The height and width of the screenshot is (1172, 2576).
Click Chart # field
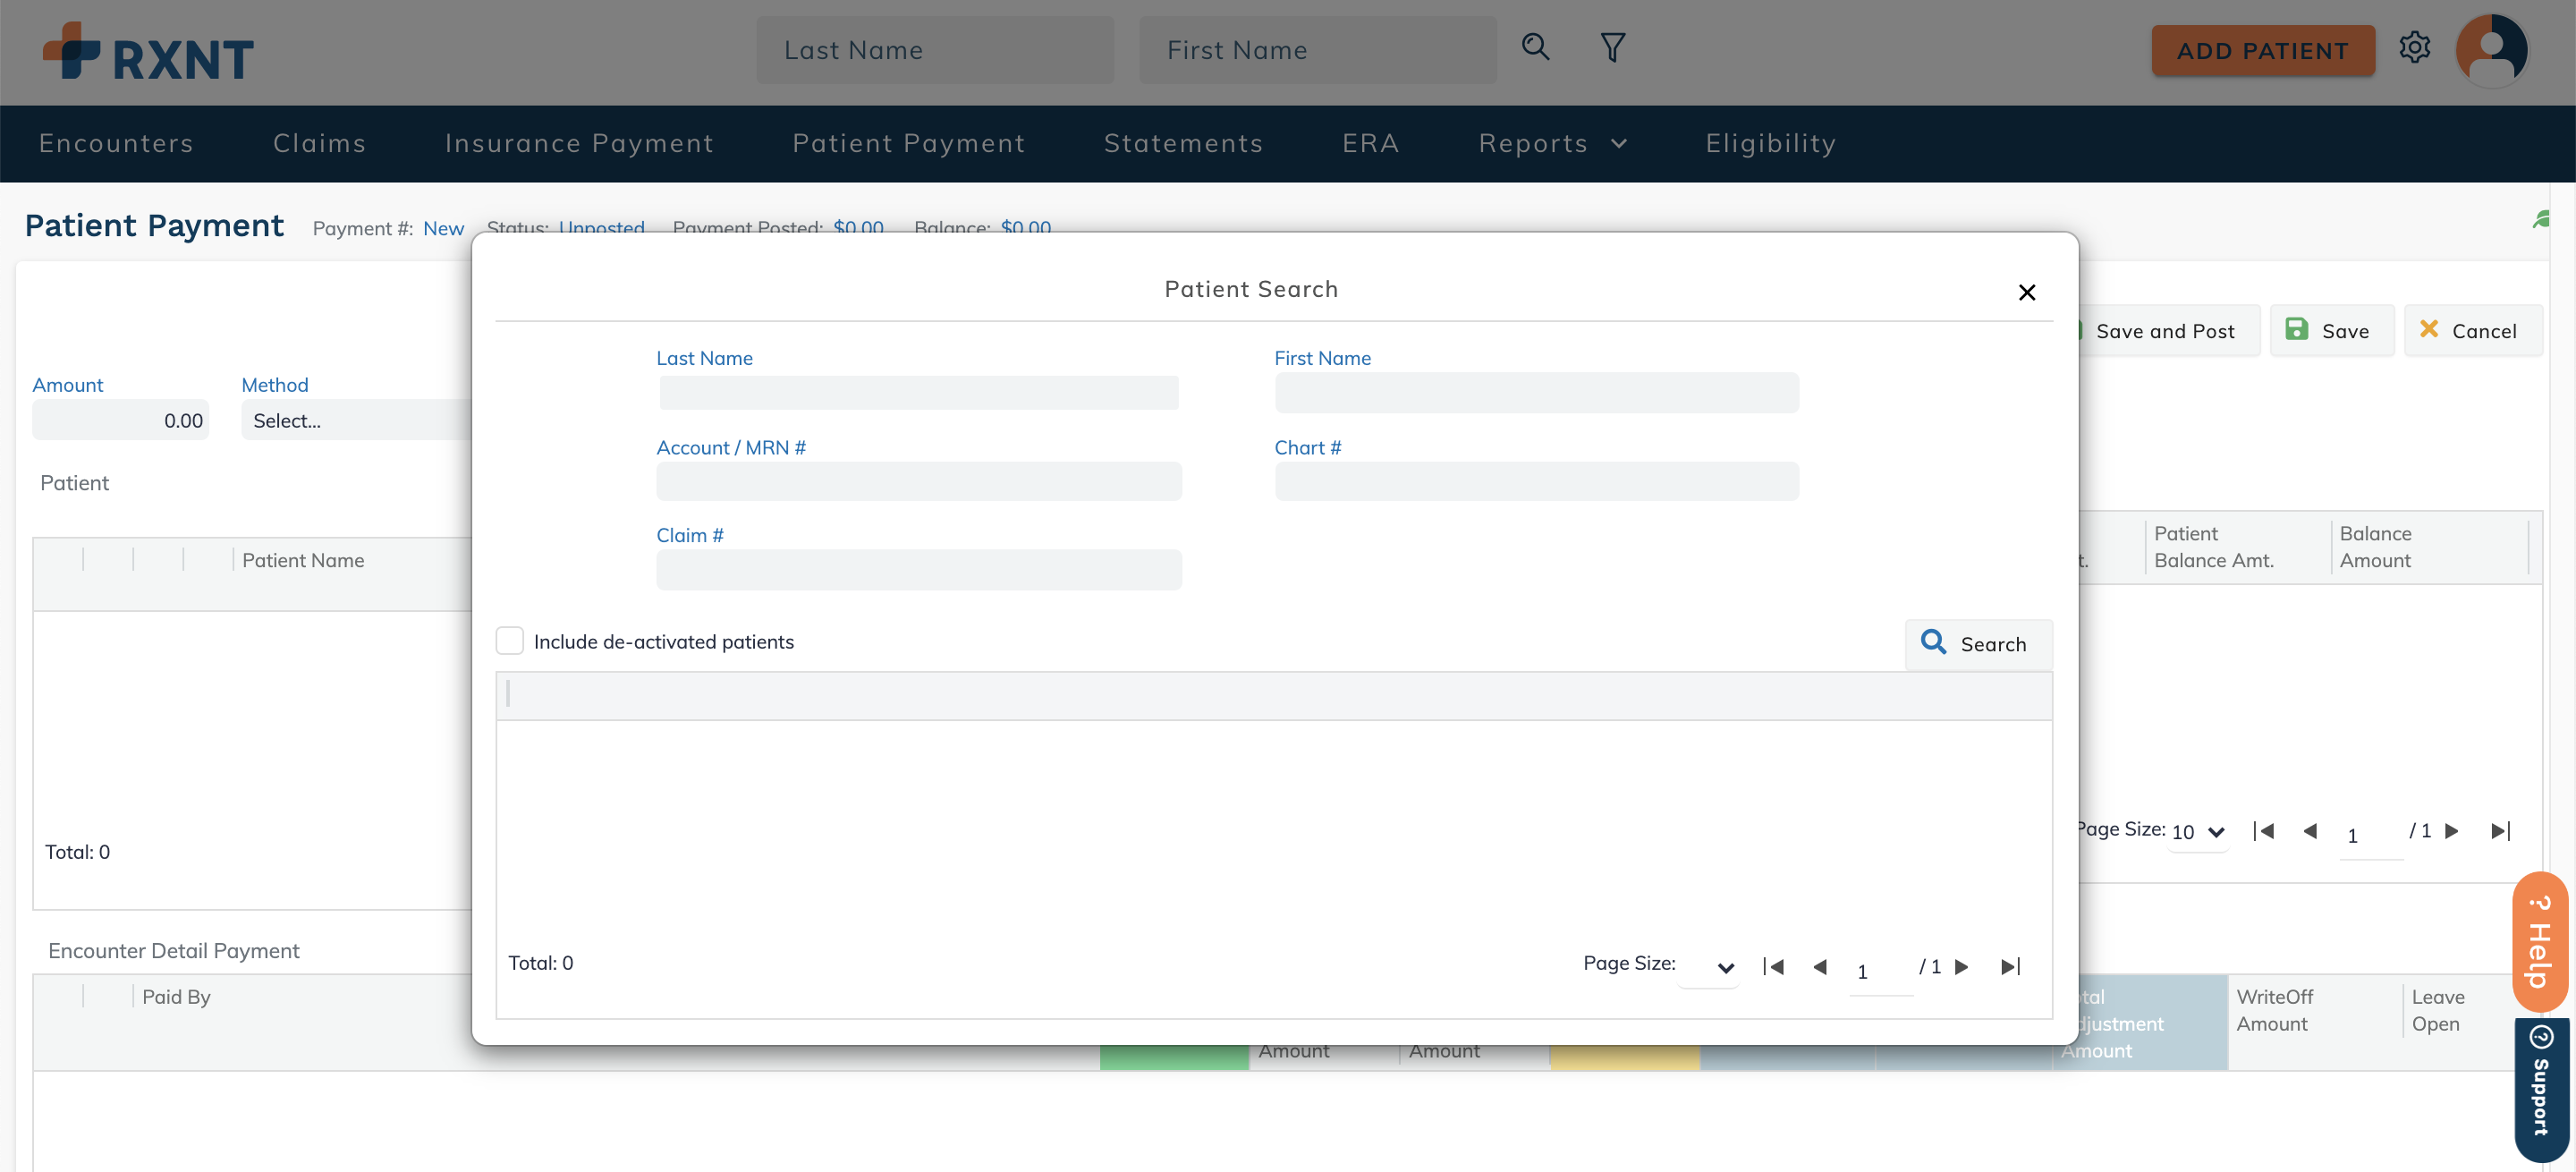click(x=1536, y=480)
